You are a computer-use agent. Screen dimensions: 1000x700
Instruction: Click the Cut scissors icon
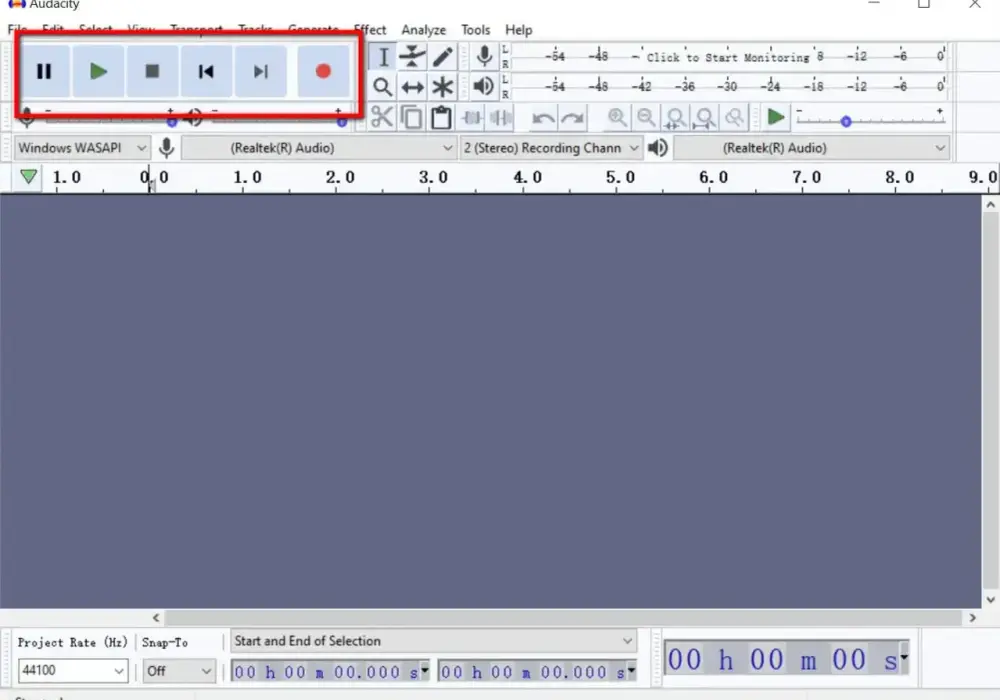click(381, 117)
